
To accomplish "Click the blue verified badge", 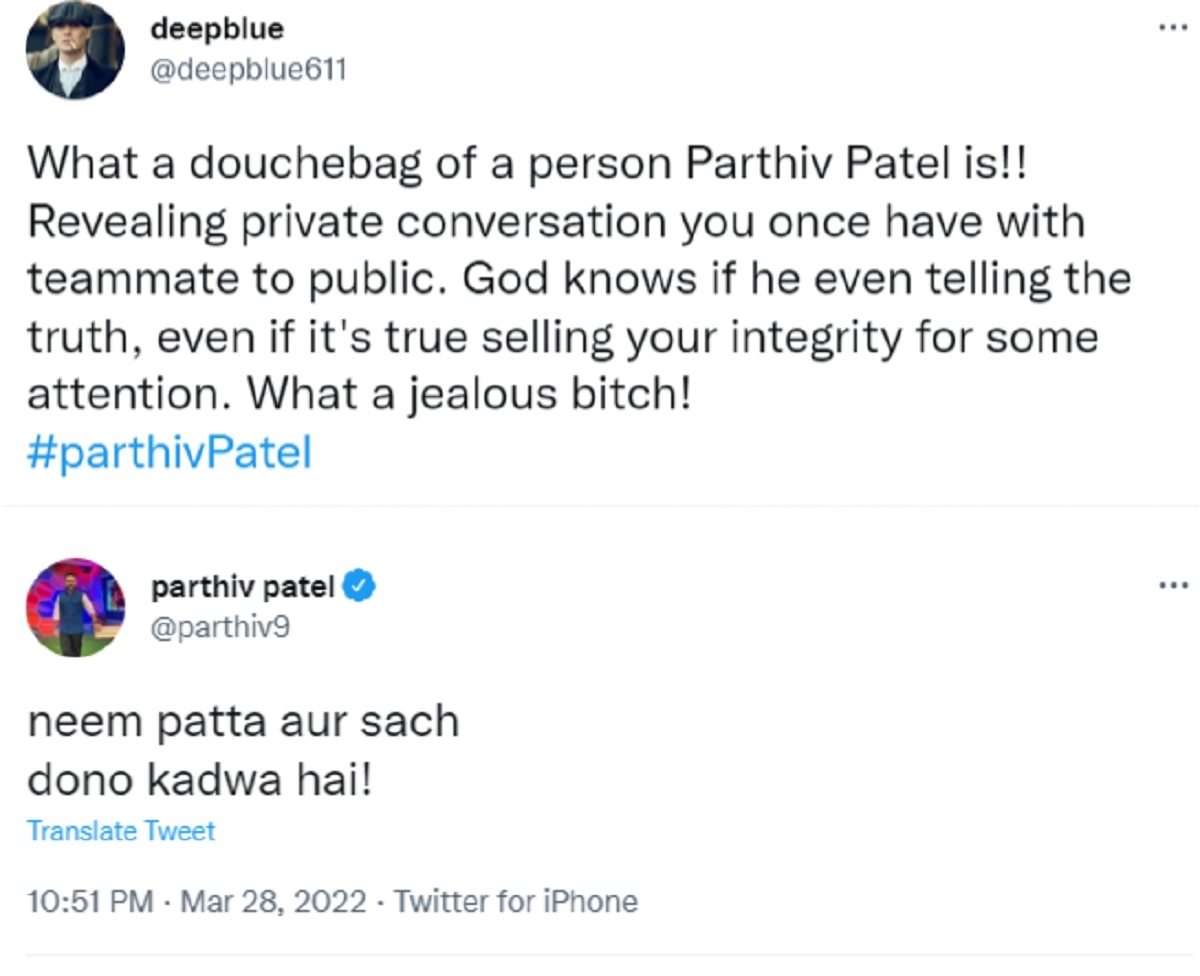I will pyautogui.click(x=360, y=586).
